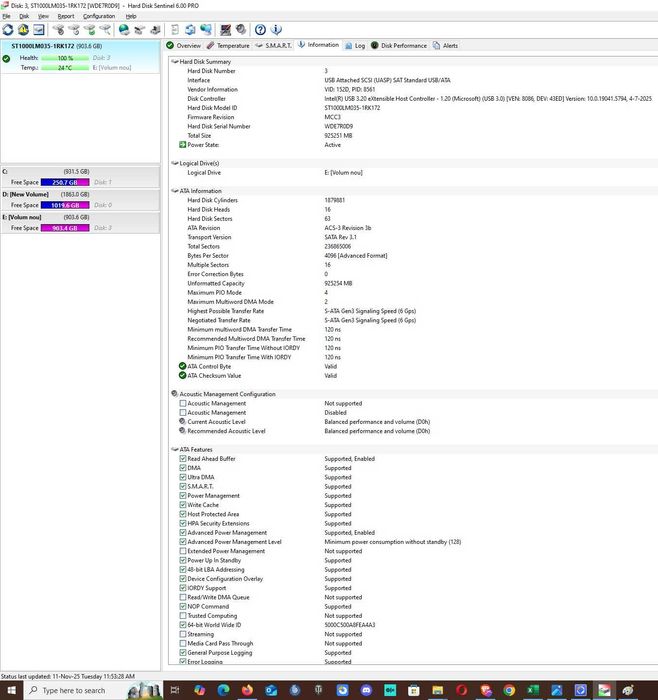Open Excel from the taskbar
658x700 pixels.
tap(533, 690)
